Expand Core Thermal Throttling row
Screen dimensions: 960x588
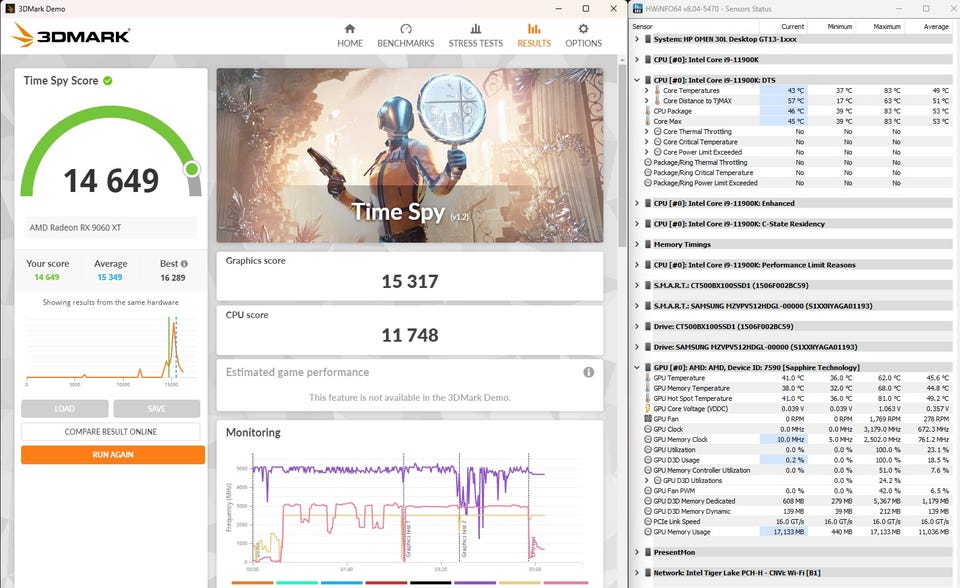[647, 132]
